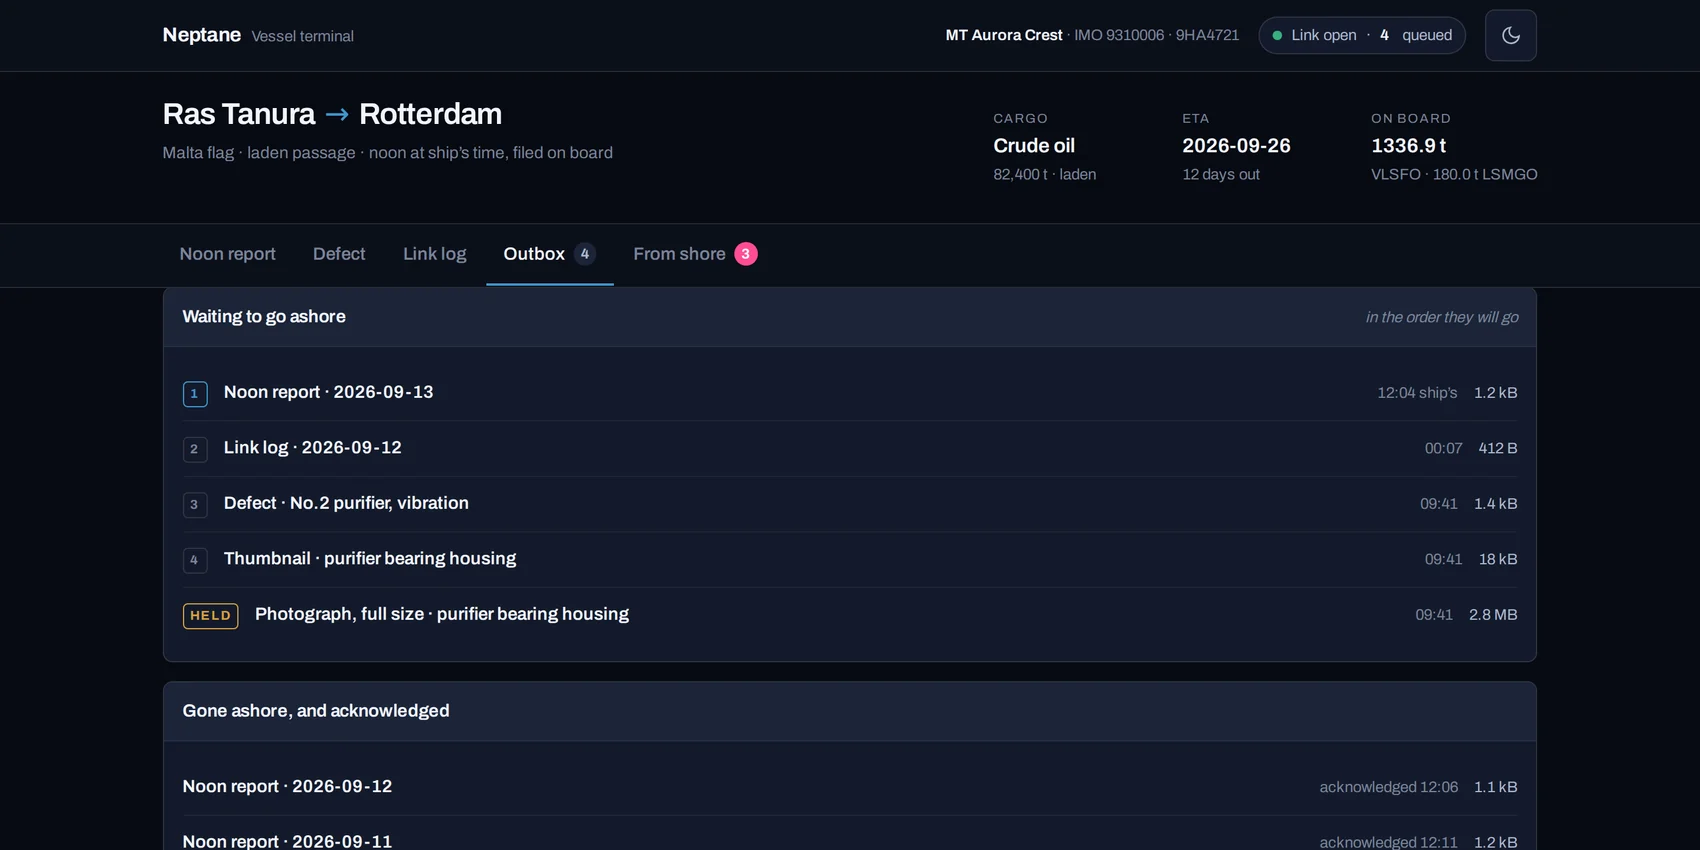
Task: Click the 412 B link log size
Action: tap(1498, 448)
